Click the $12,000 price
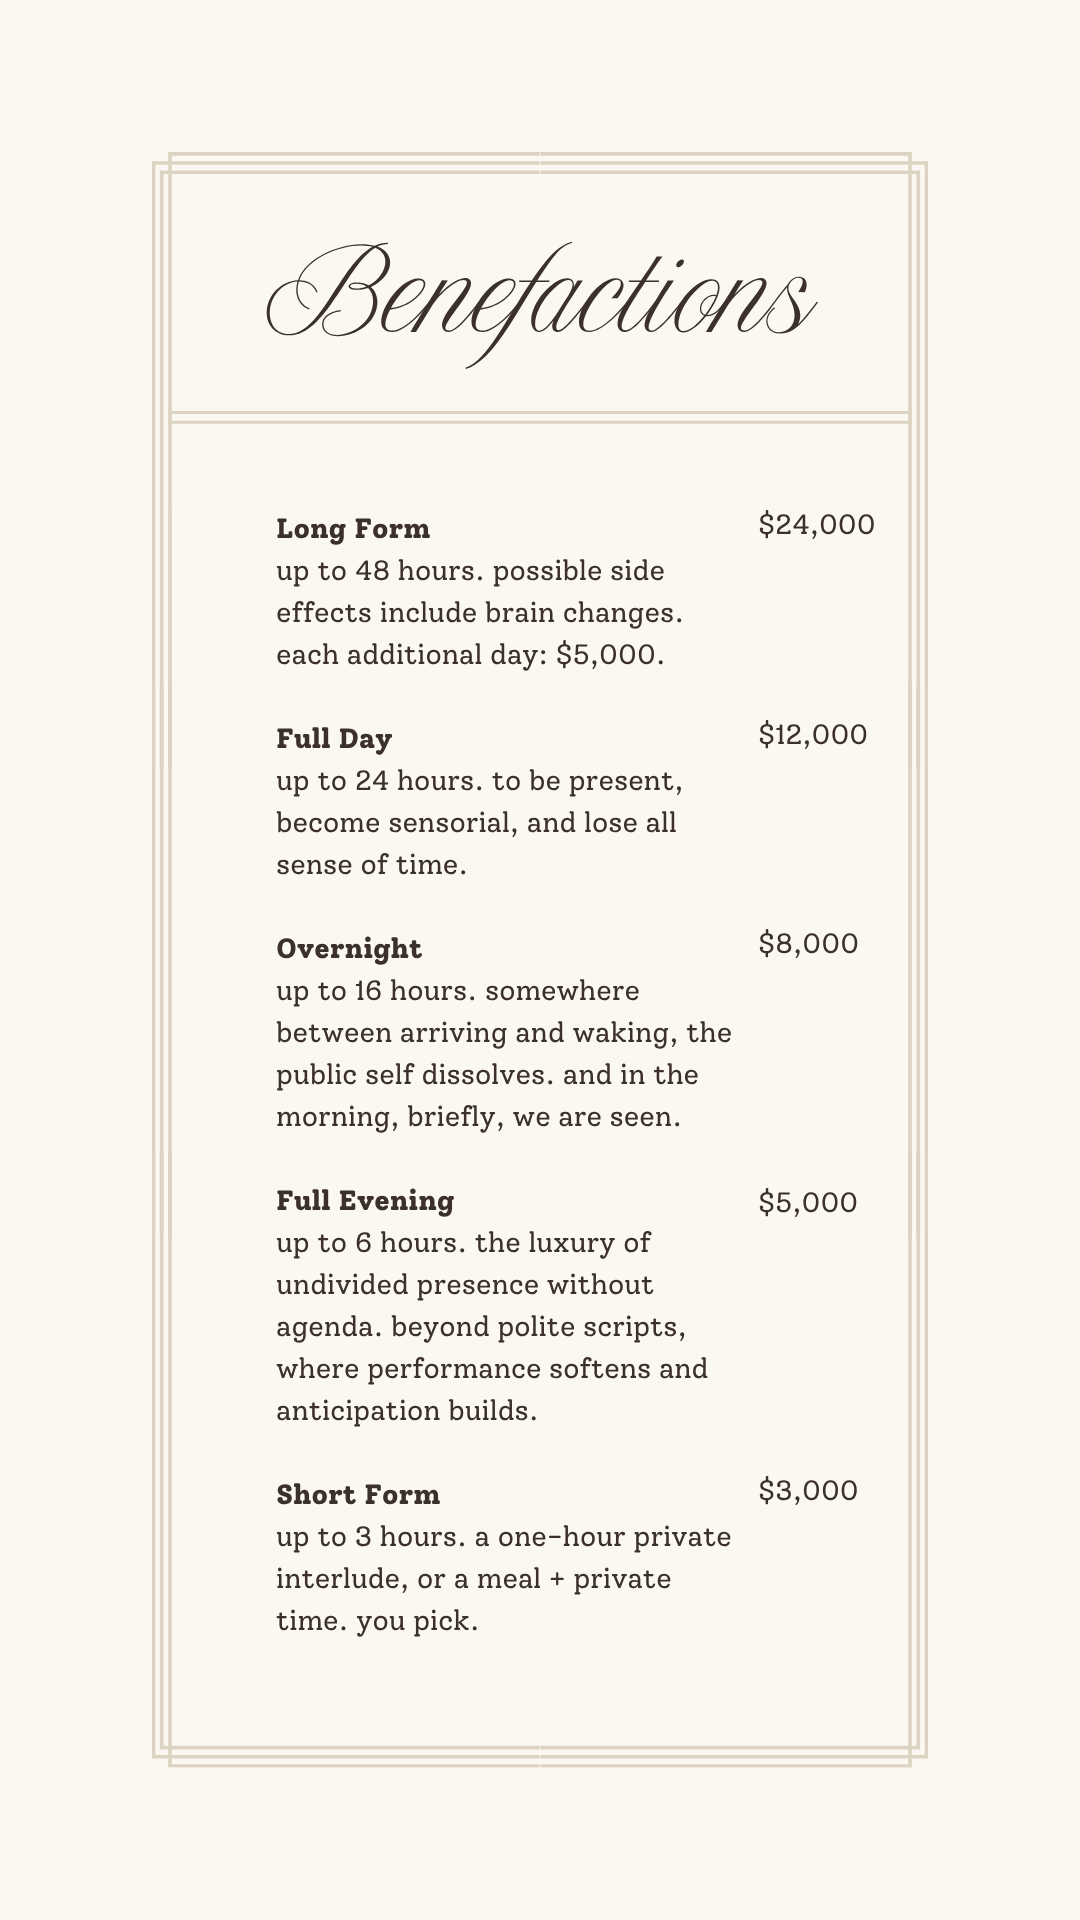The image size is (1080, 1920). point(812,734)
